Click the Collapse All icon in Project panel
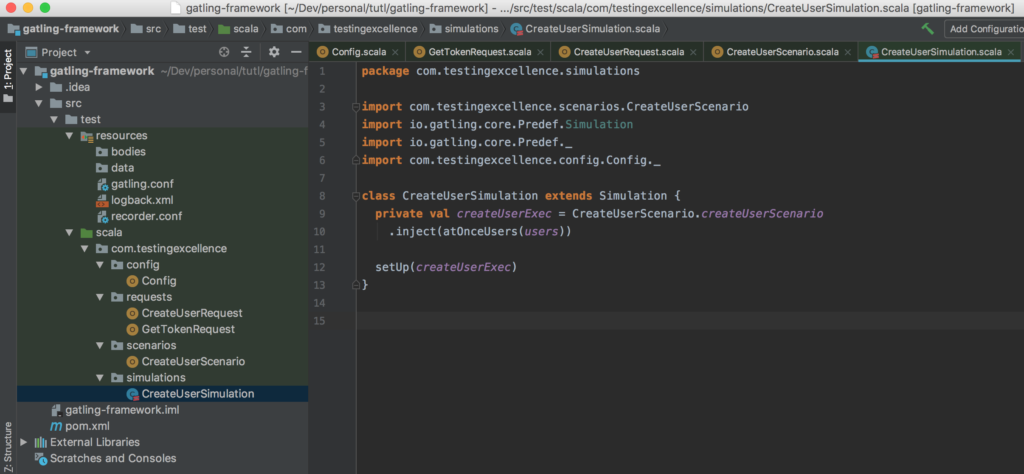1024x474 pixels. [246, 52]
